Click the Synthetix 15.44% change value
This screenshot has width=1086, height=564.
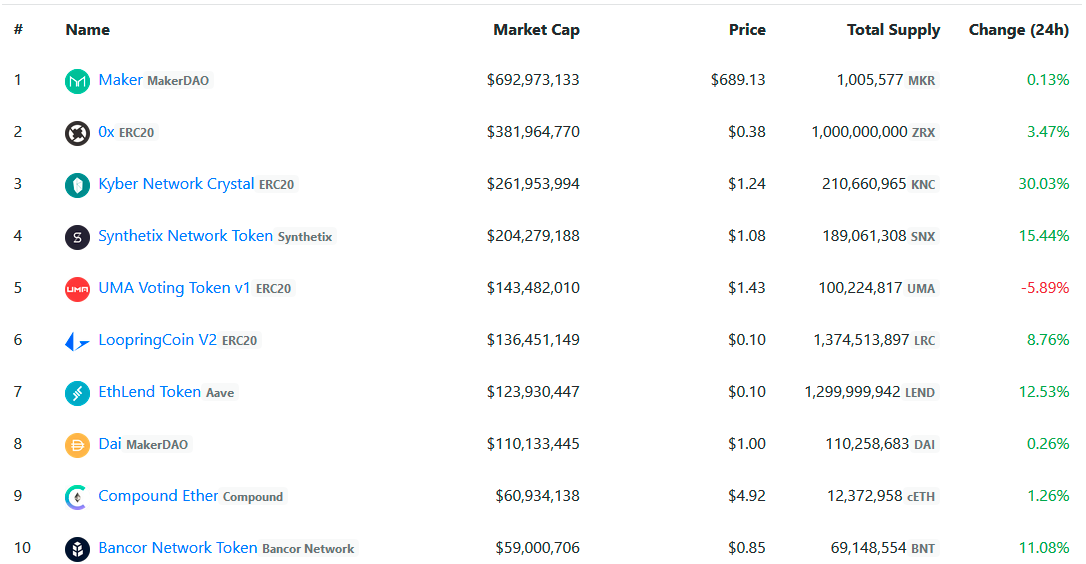tap(1044, 236)
